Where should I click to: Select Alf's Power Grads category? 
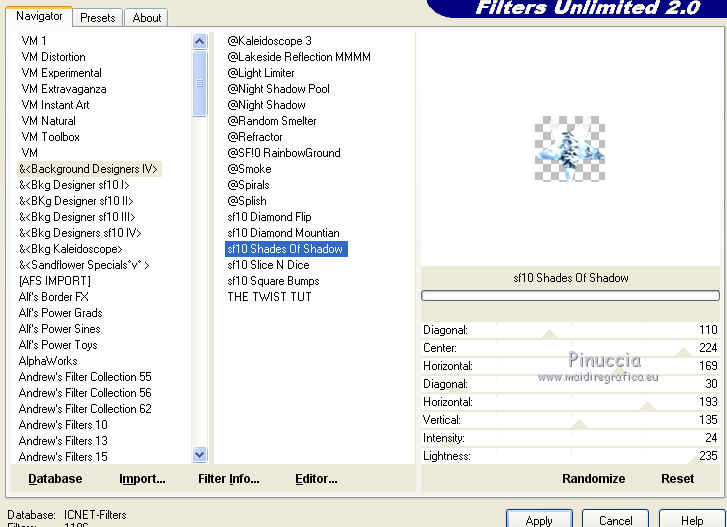60,313
